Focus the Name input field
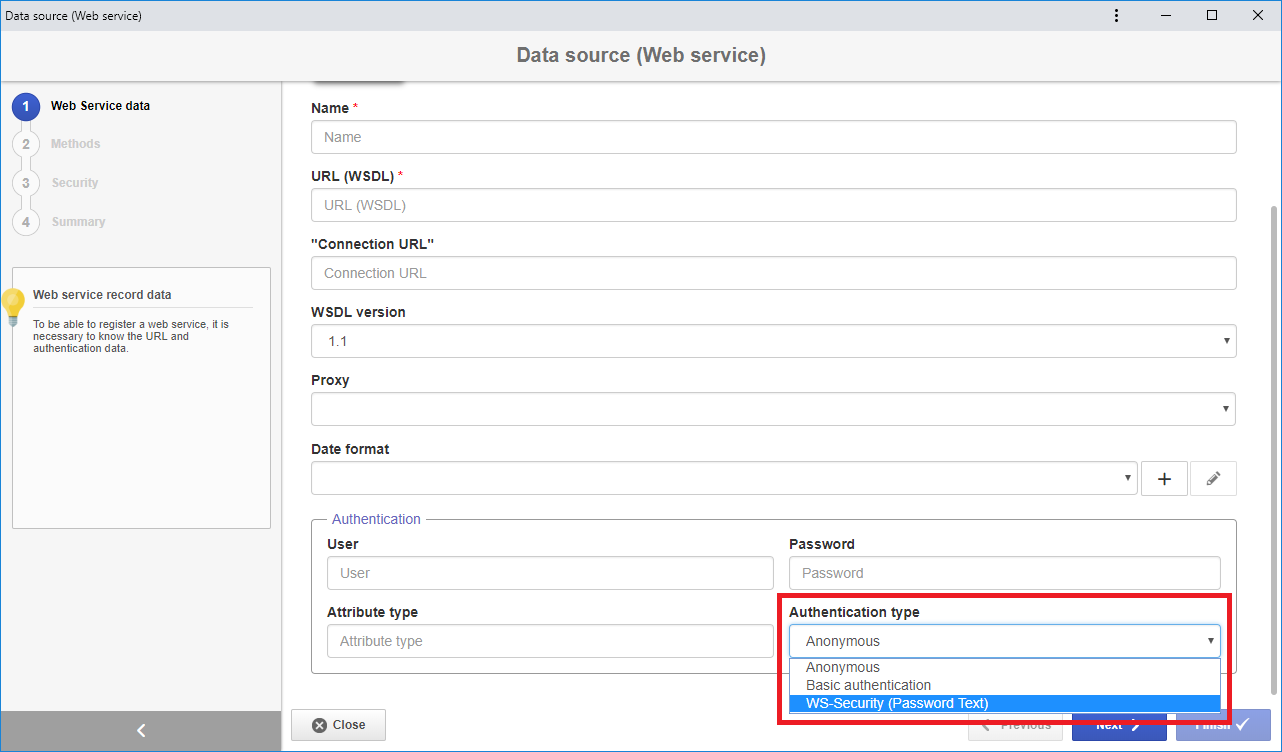Viewport: 1282px width, 752px height. (774, 137)
